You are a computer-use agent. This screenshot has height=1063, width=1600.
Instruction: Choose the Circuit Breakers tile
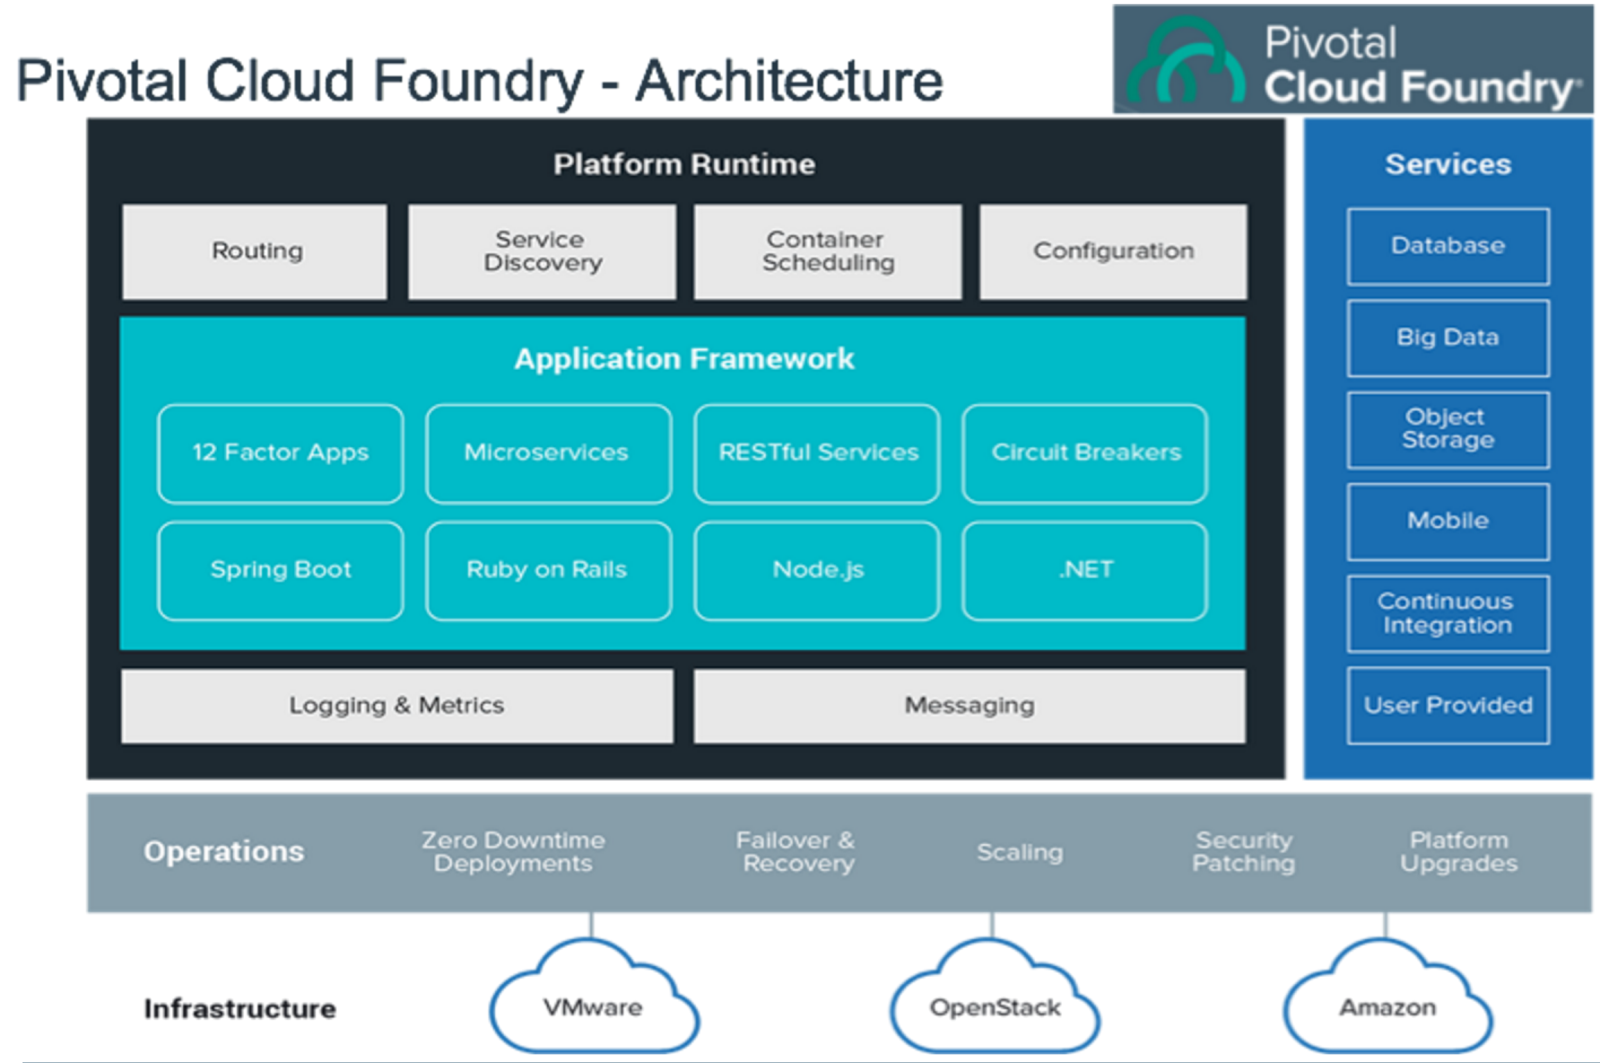pyautogui.click(x=1085, y=453)
